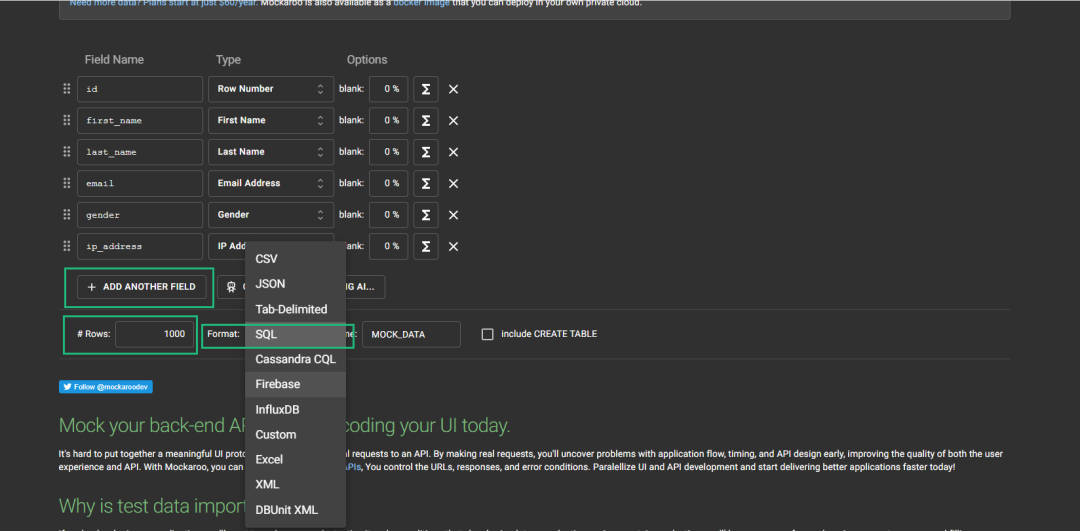Follow @mockaroodev on Twitter
The height and width of the screenshot is (531, 1080).
(x=105, y=387)
